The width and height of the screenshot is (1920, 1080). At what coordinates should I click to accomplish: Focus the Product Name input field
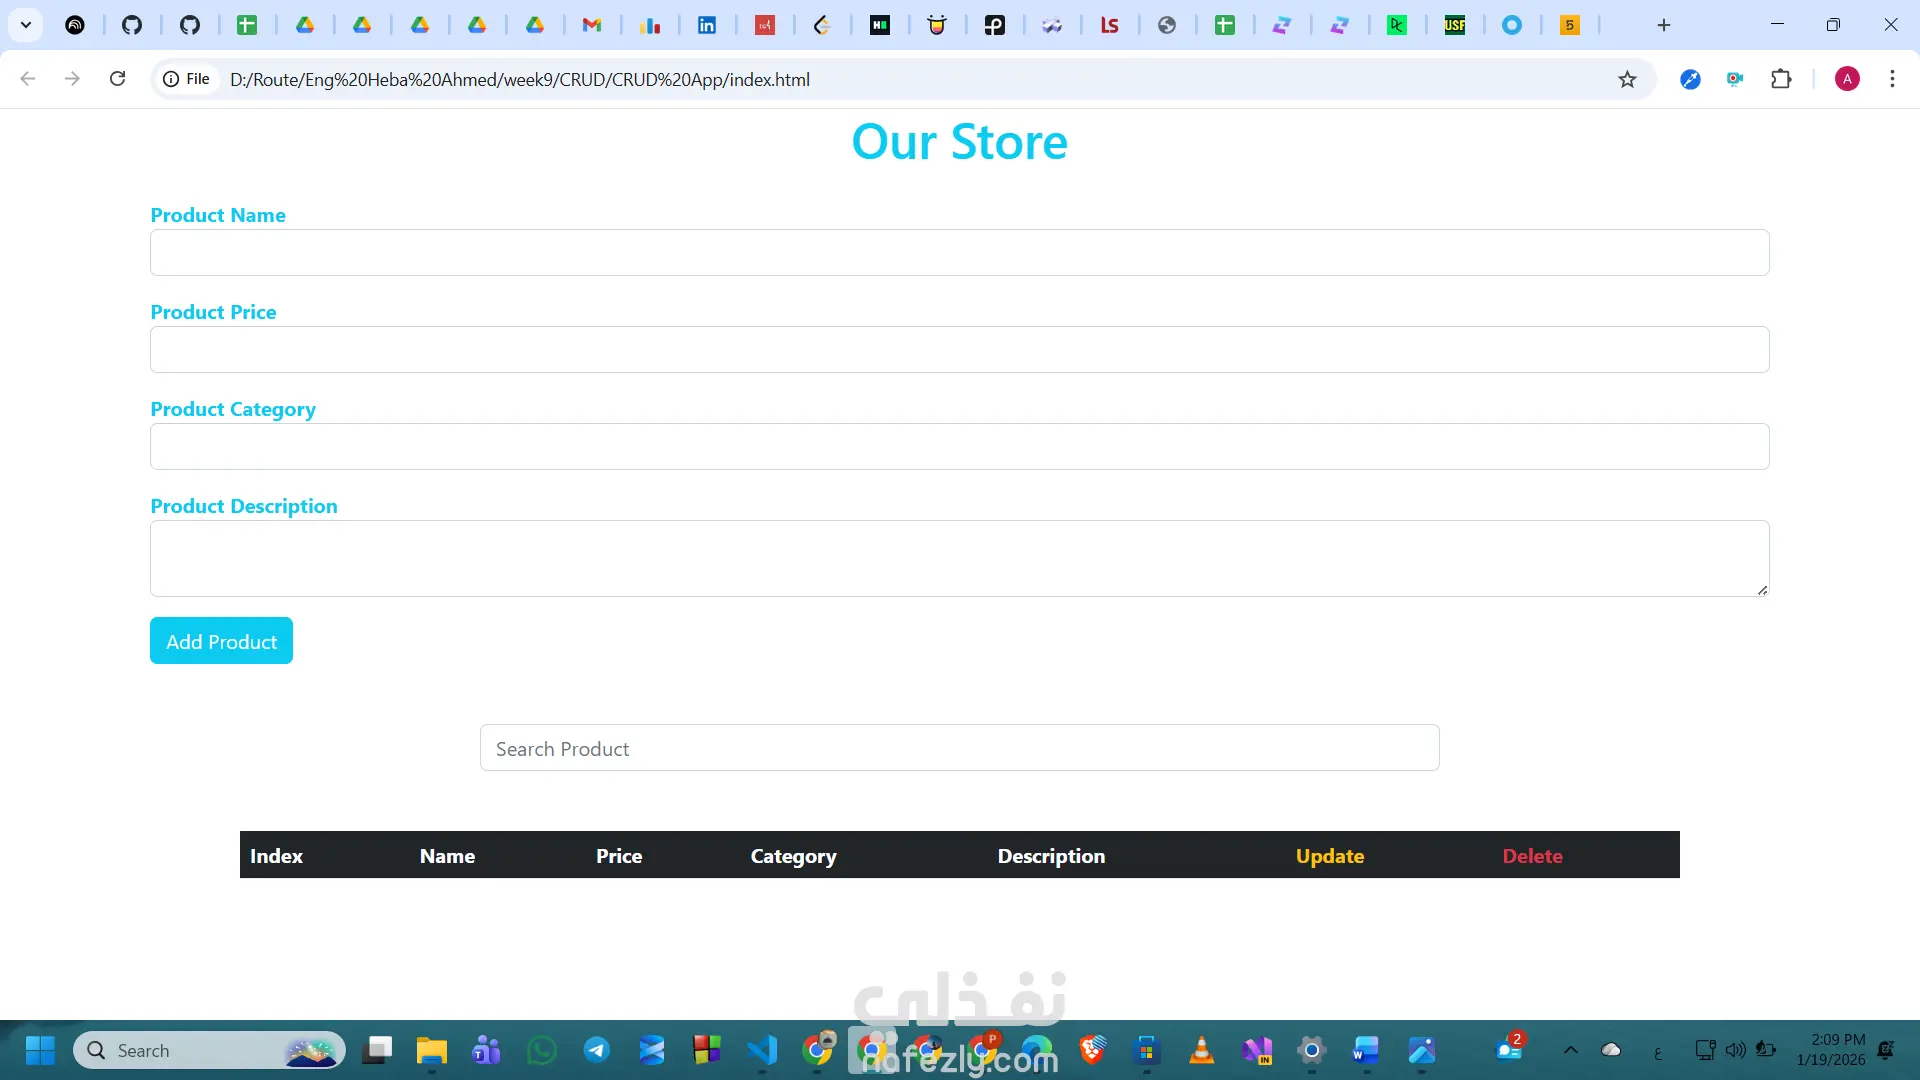tap(959, 253)
